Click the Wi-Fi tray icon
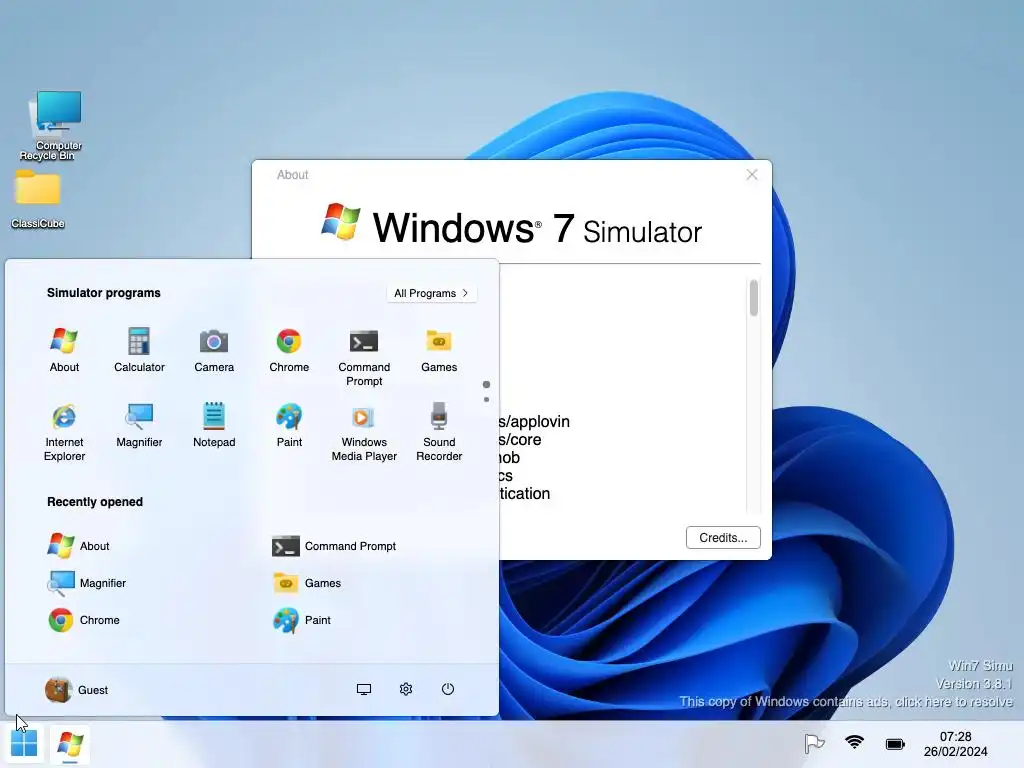 854,743
